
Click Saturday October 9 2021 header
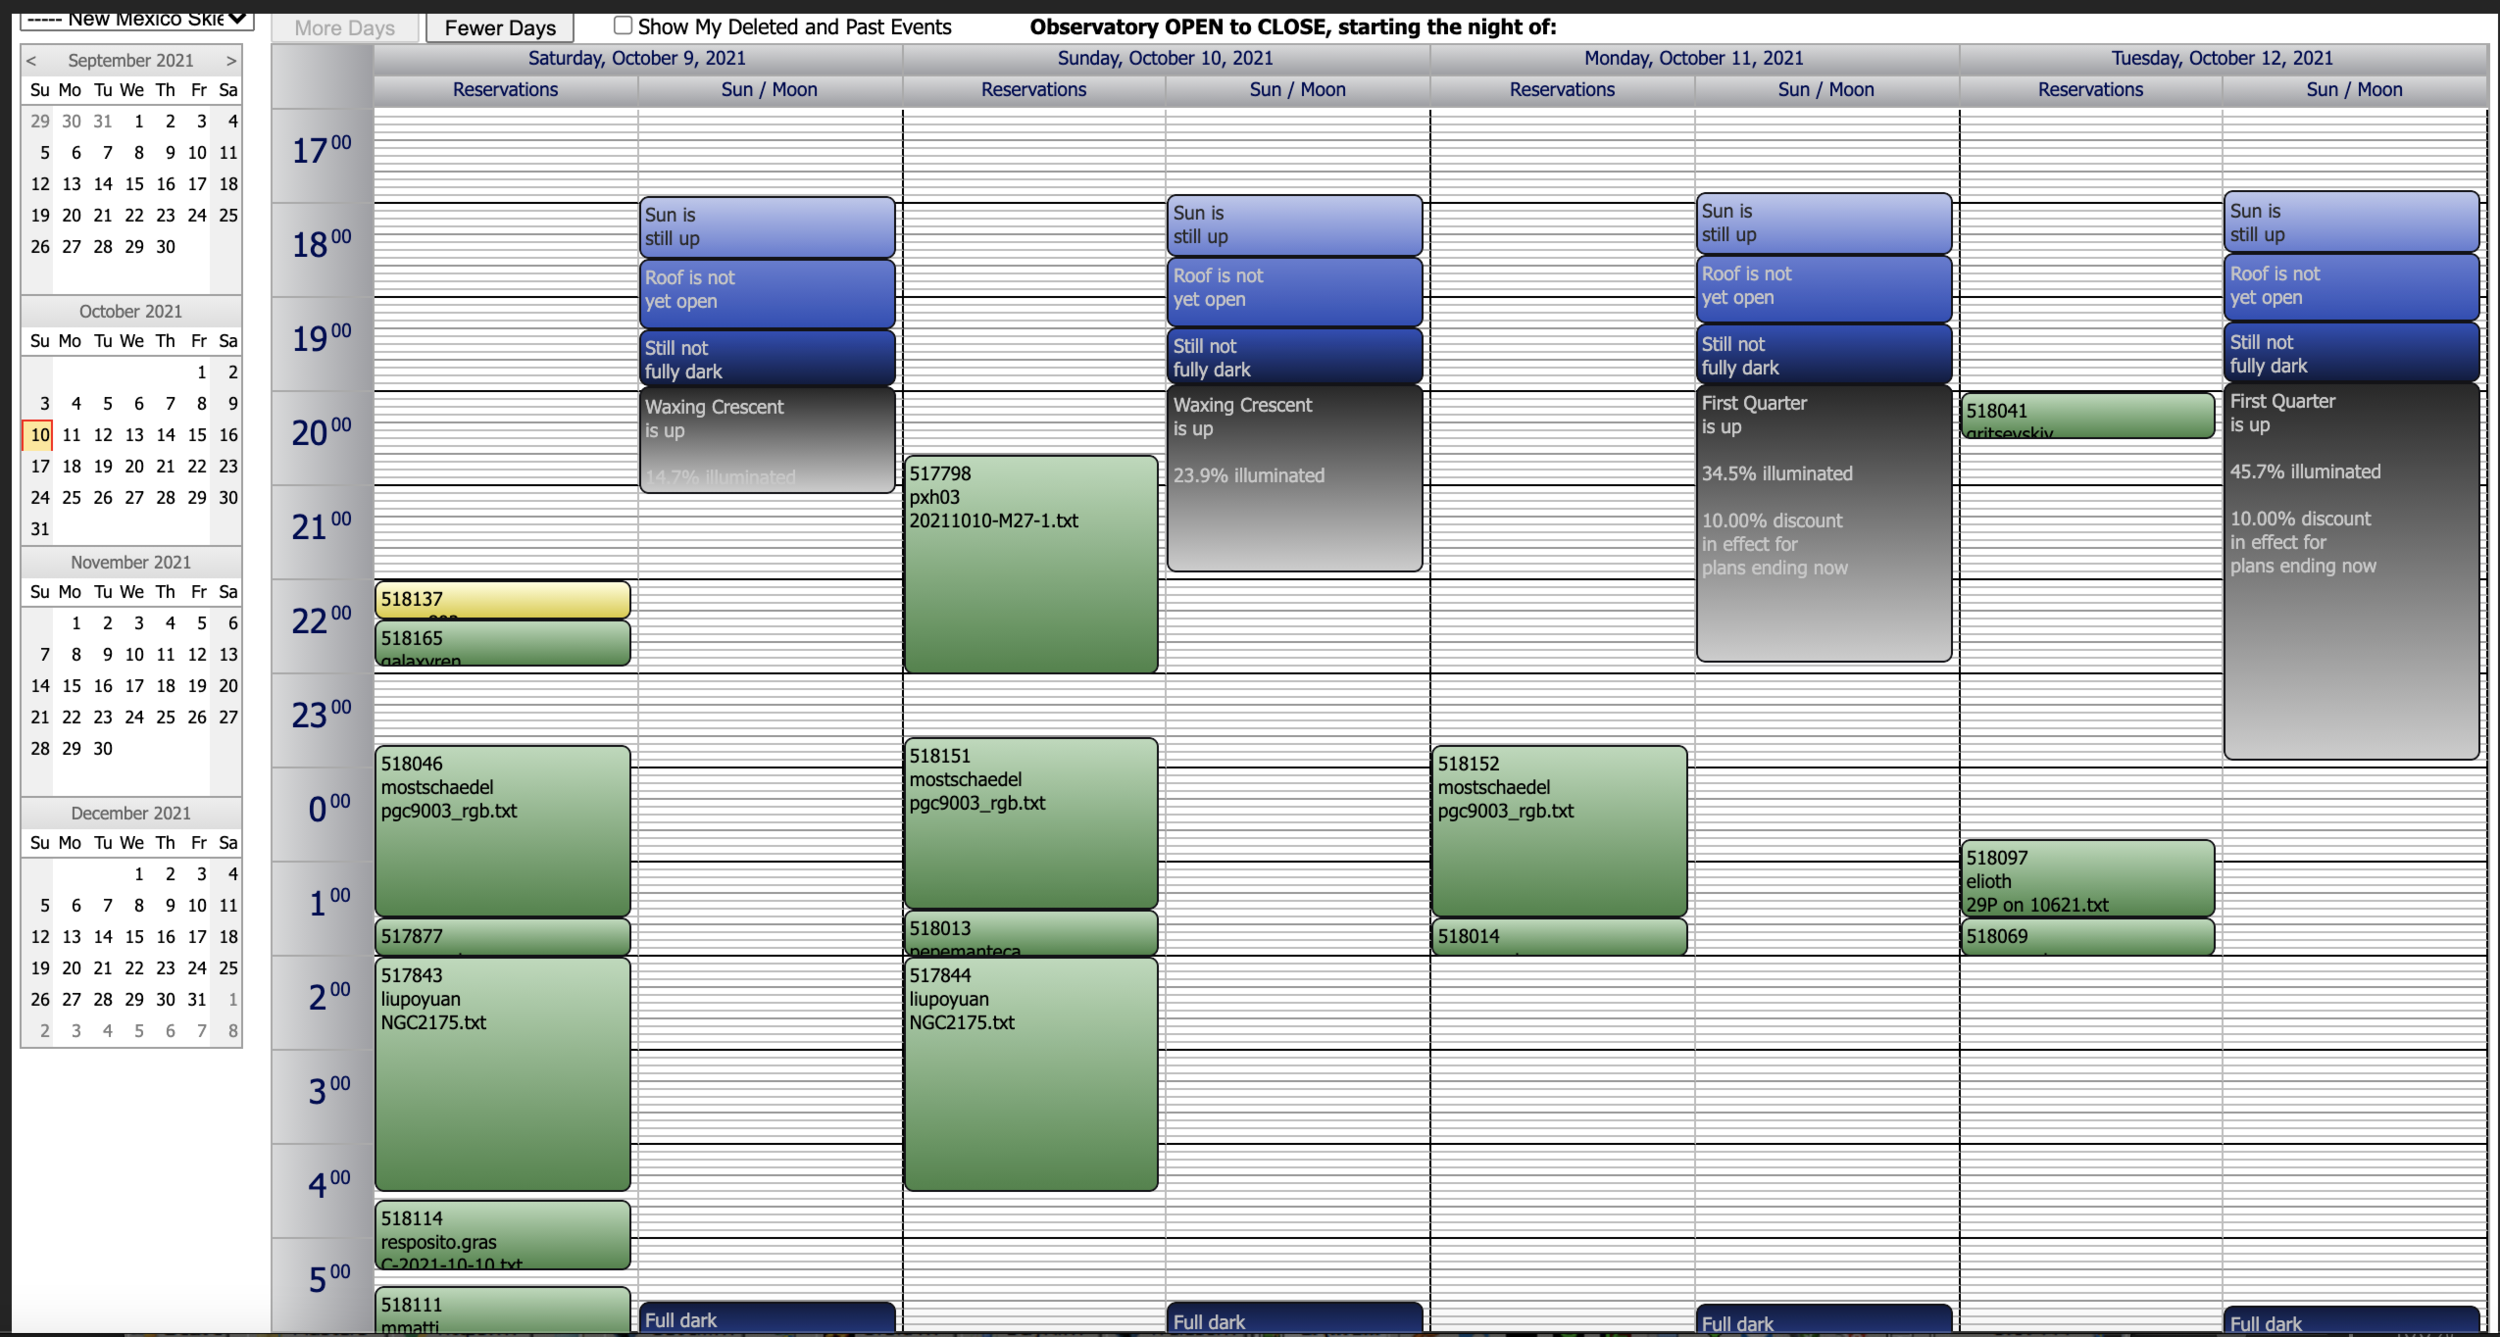[636, 58]
